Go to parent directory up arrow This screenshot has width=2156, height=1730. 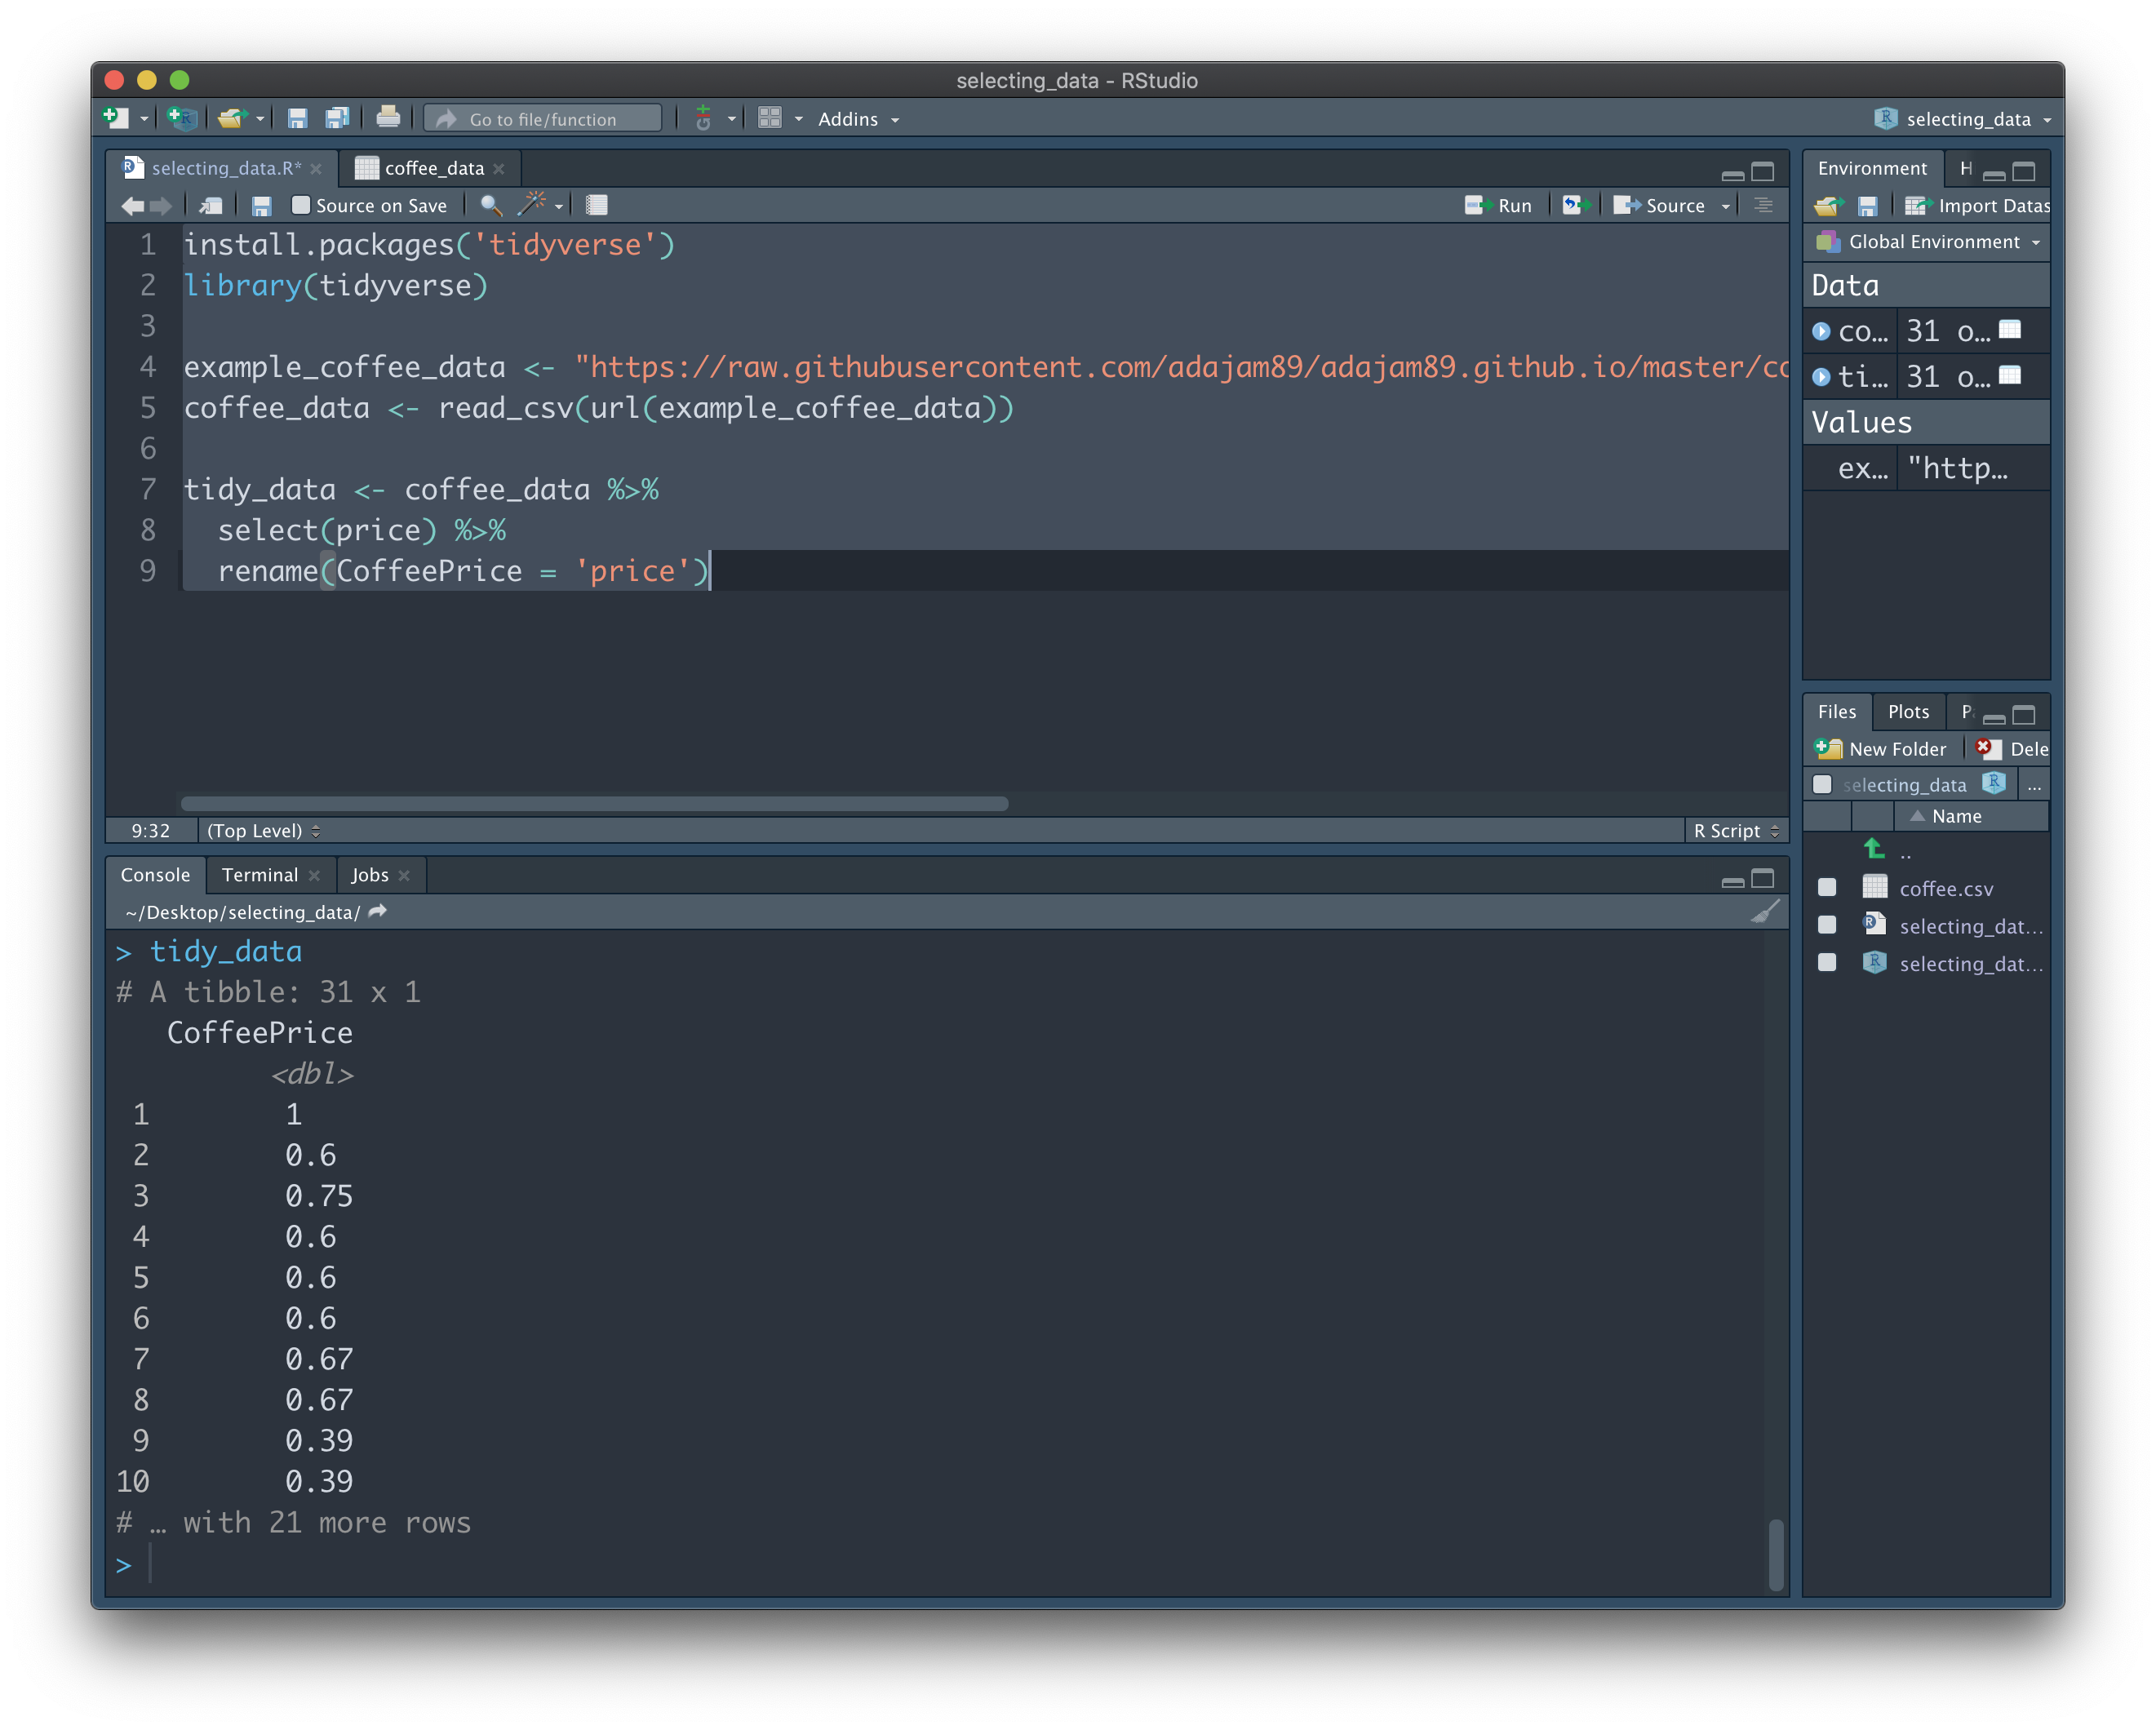coord(1874,849)
